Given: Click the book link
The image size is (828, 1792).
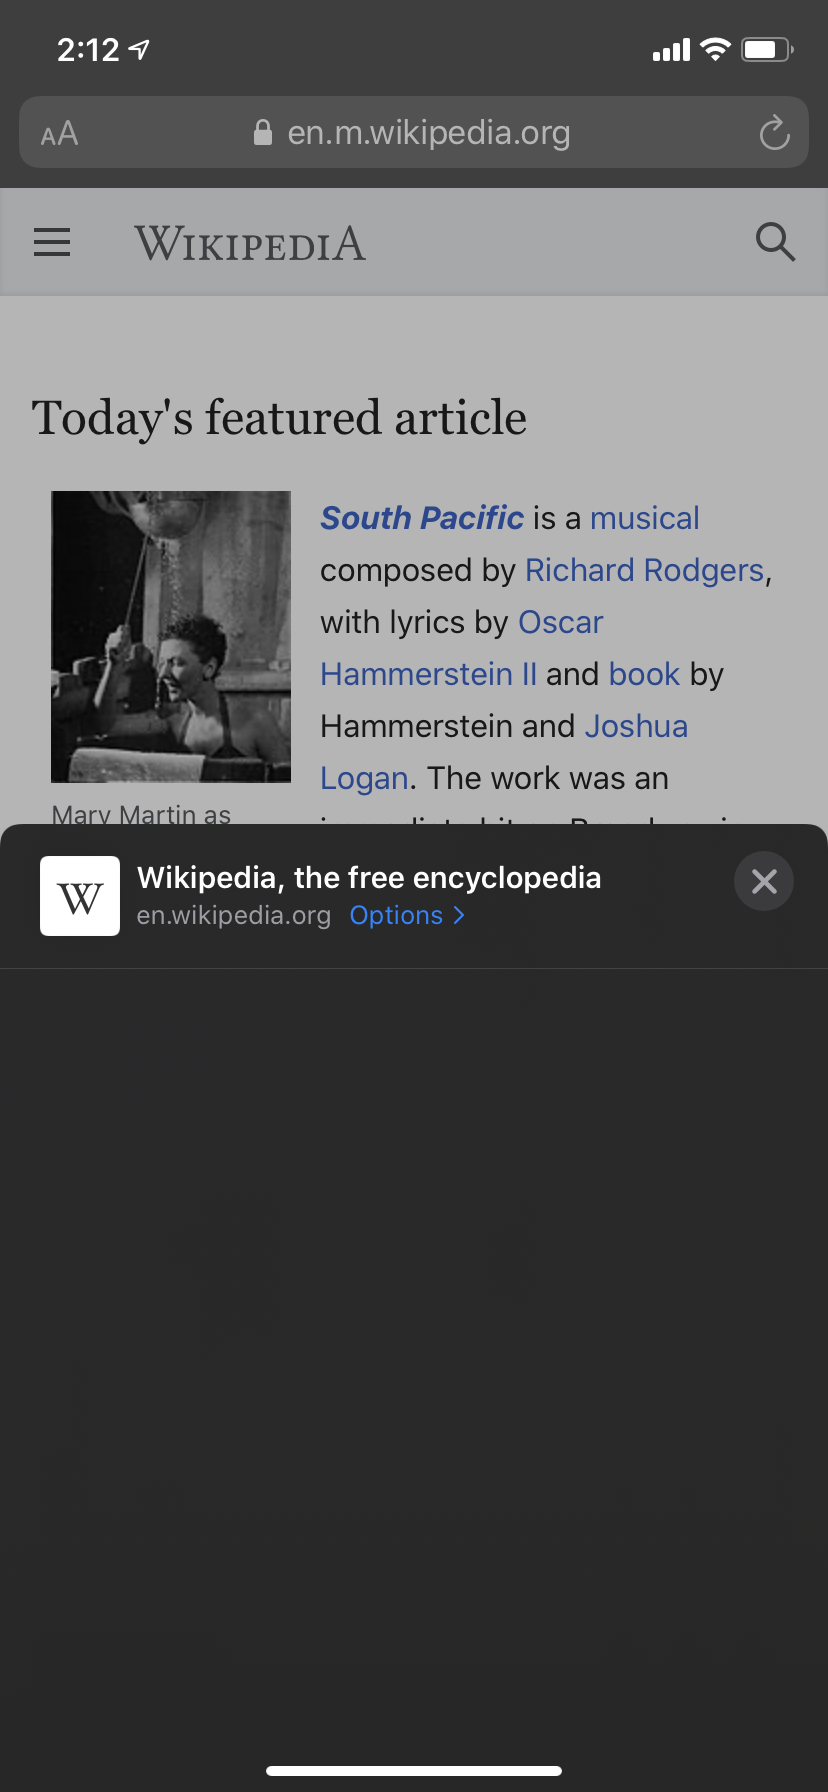Looking at the screenshot, I should (644, 674).
